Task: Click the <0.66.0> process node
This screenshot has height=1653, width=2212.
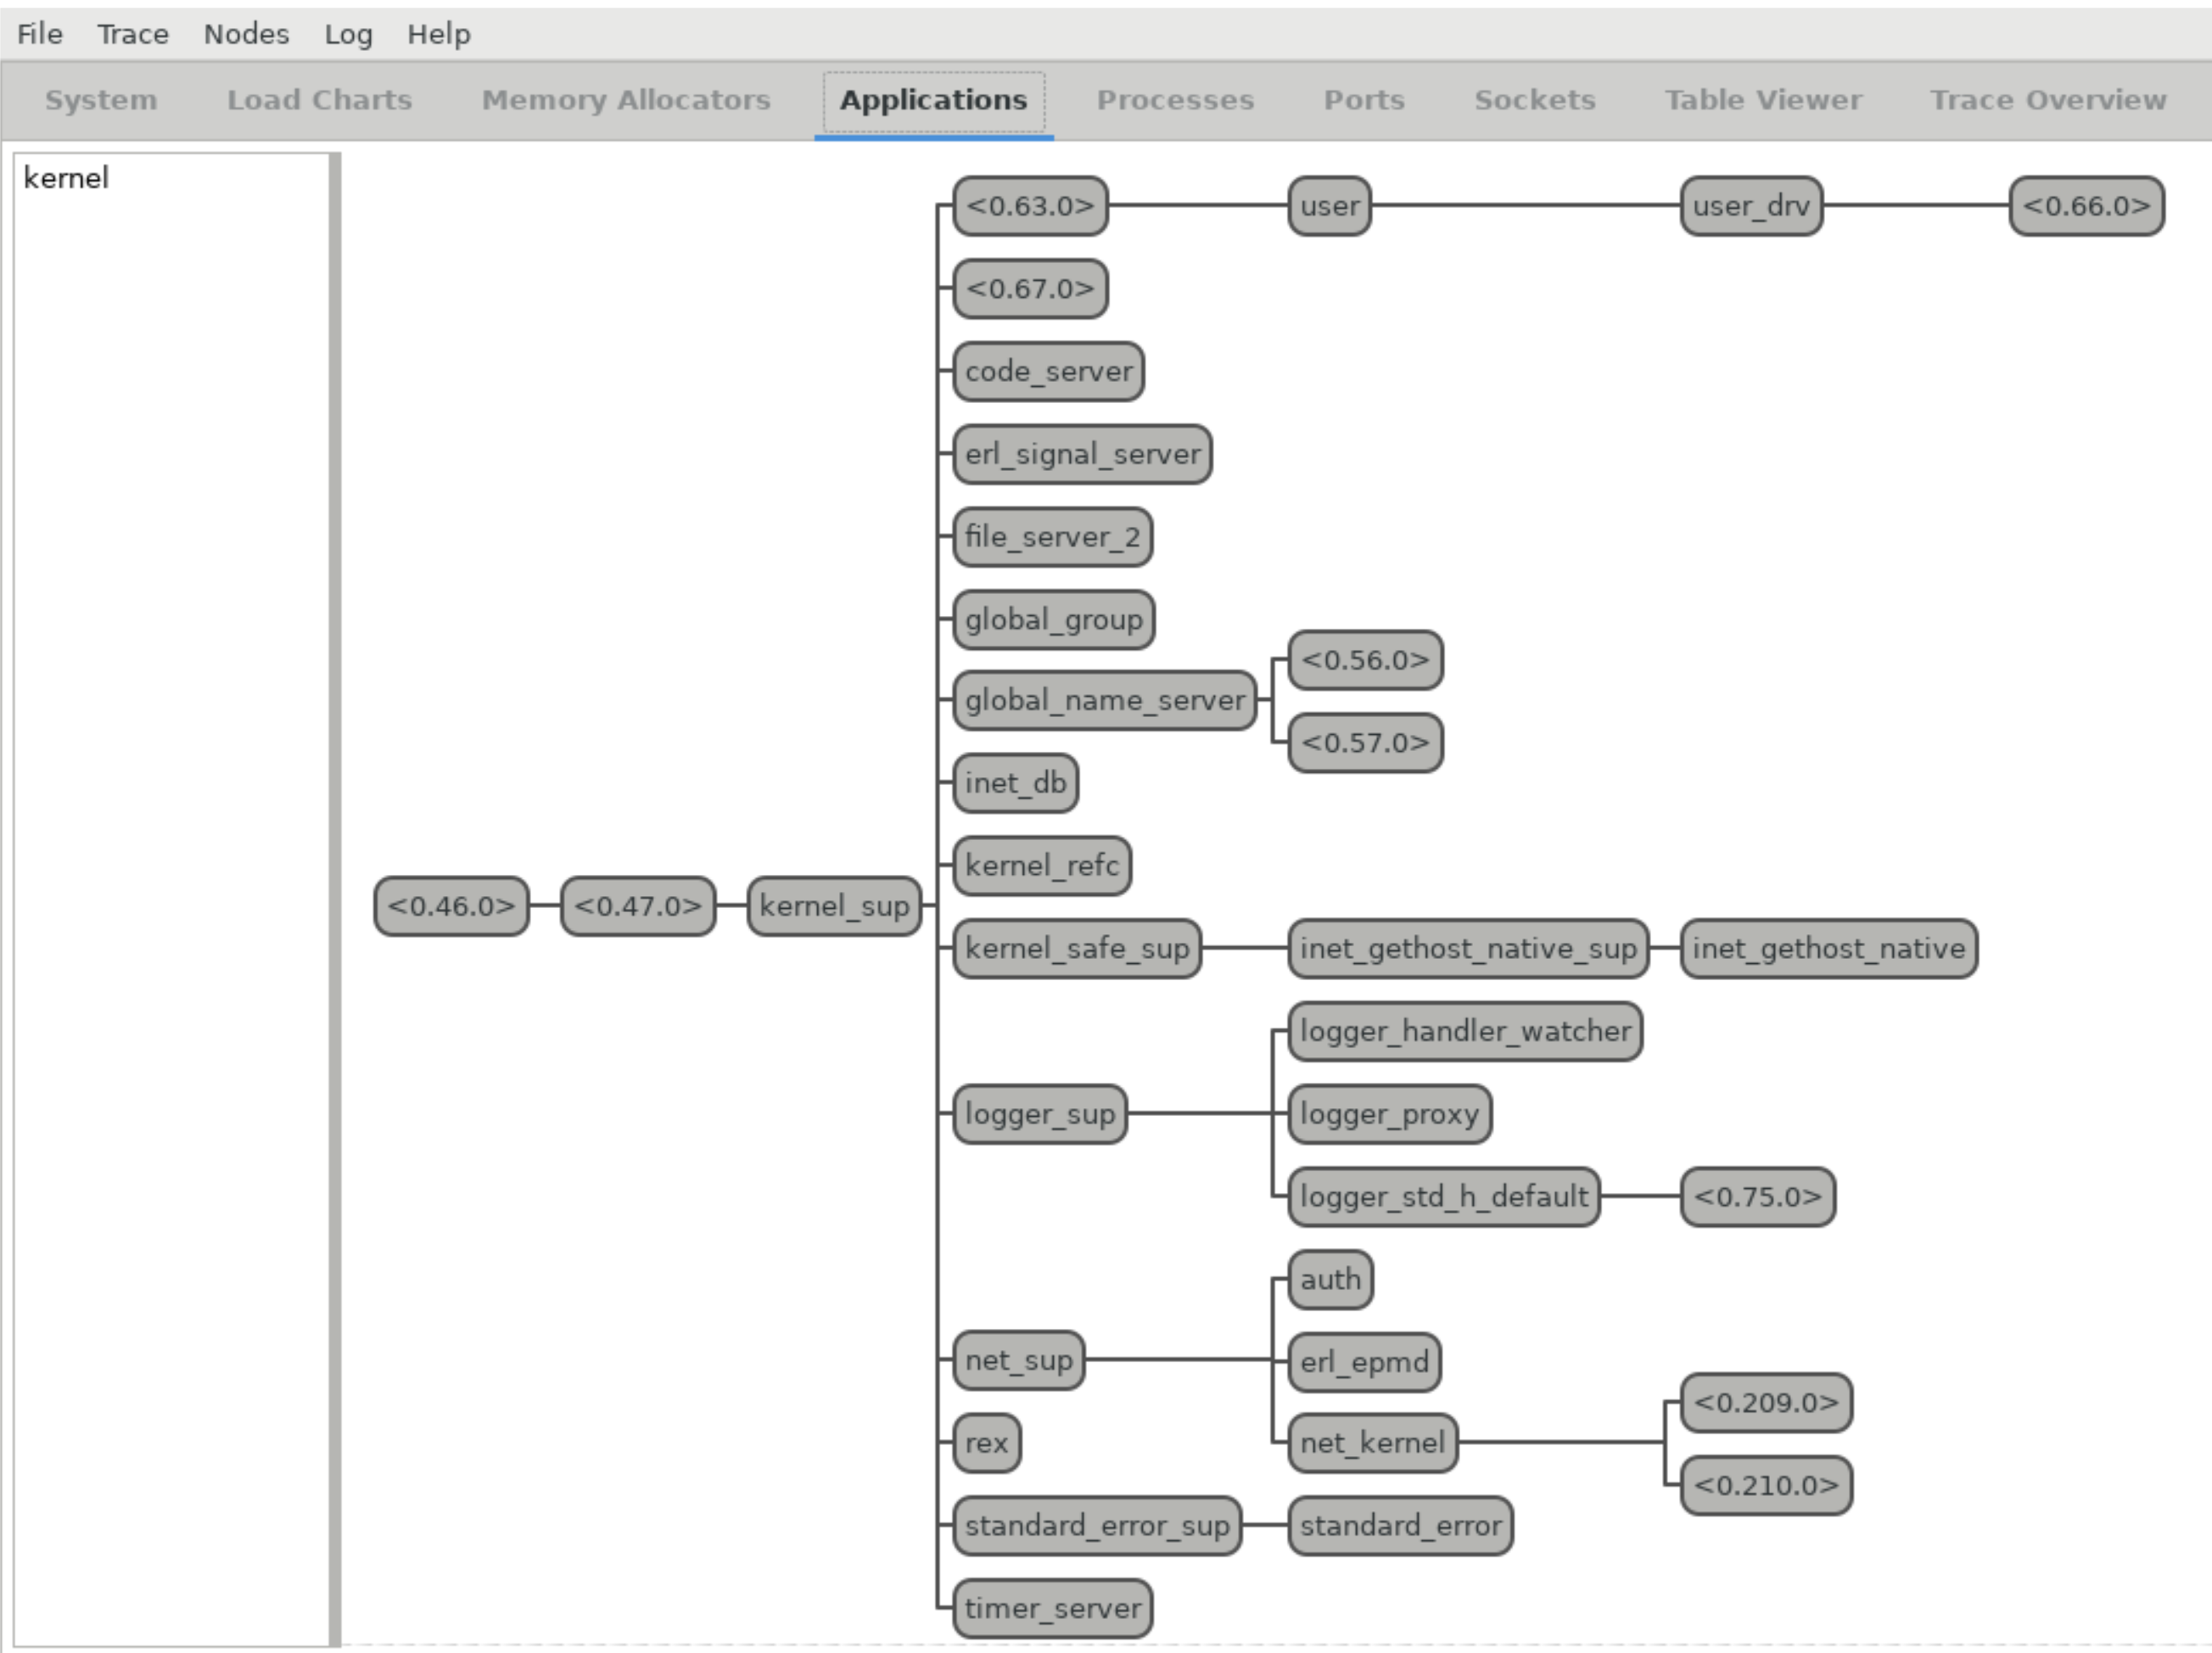Action: click(x=2087, y=206)
